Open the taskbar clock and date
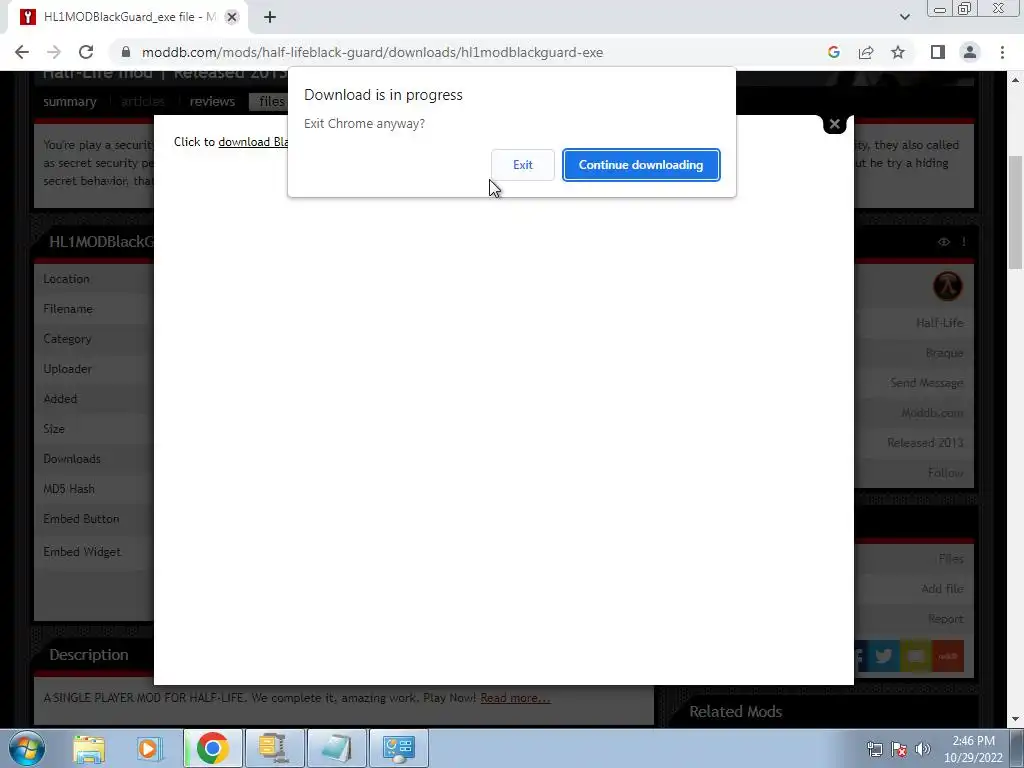 click(972, 749)
